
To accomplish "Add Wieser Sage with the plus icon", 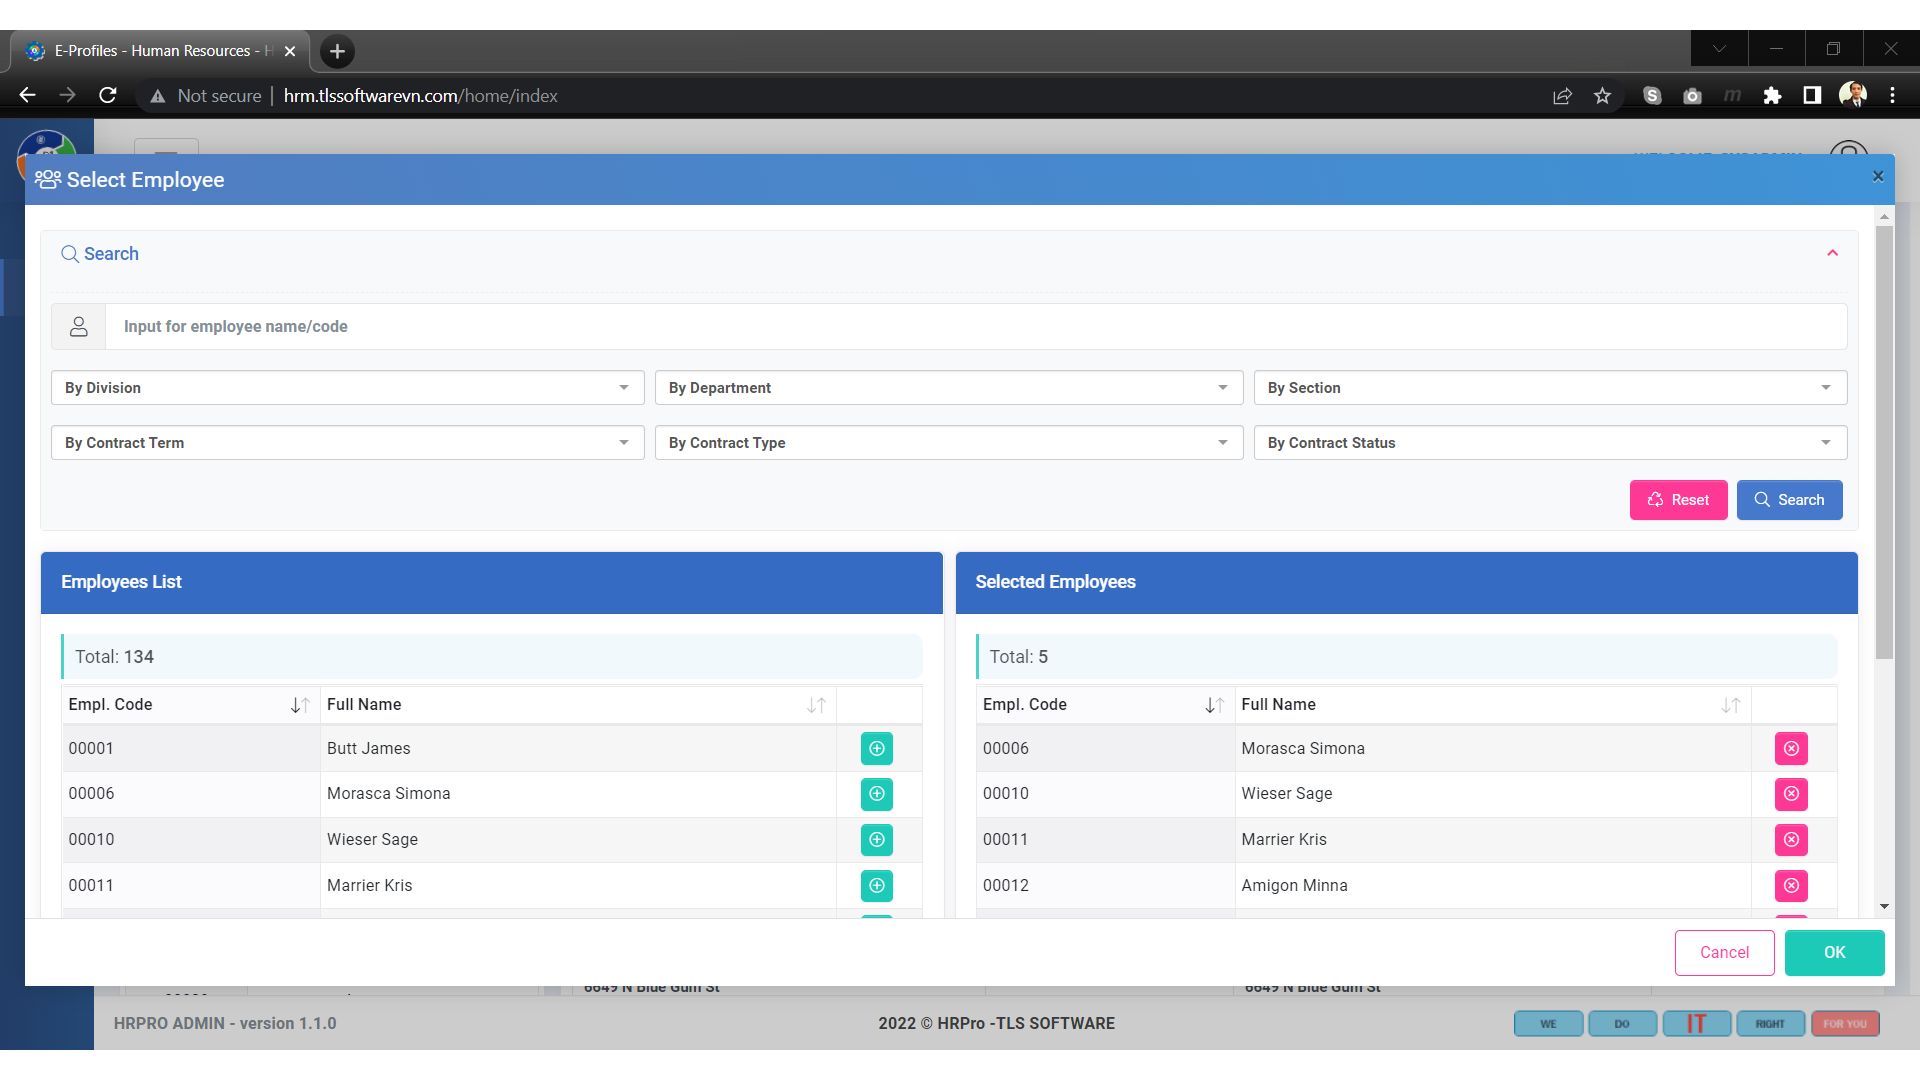I will tap(876, 840).
